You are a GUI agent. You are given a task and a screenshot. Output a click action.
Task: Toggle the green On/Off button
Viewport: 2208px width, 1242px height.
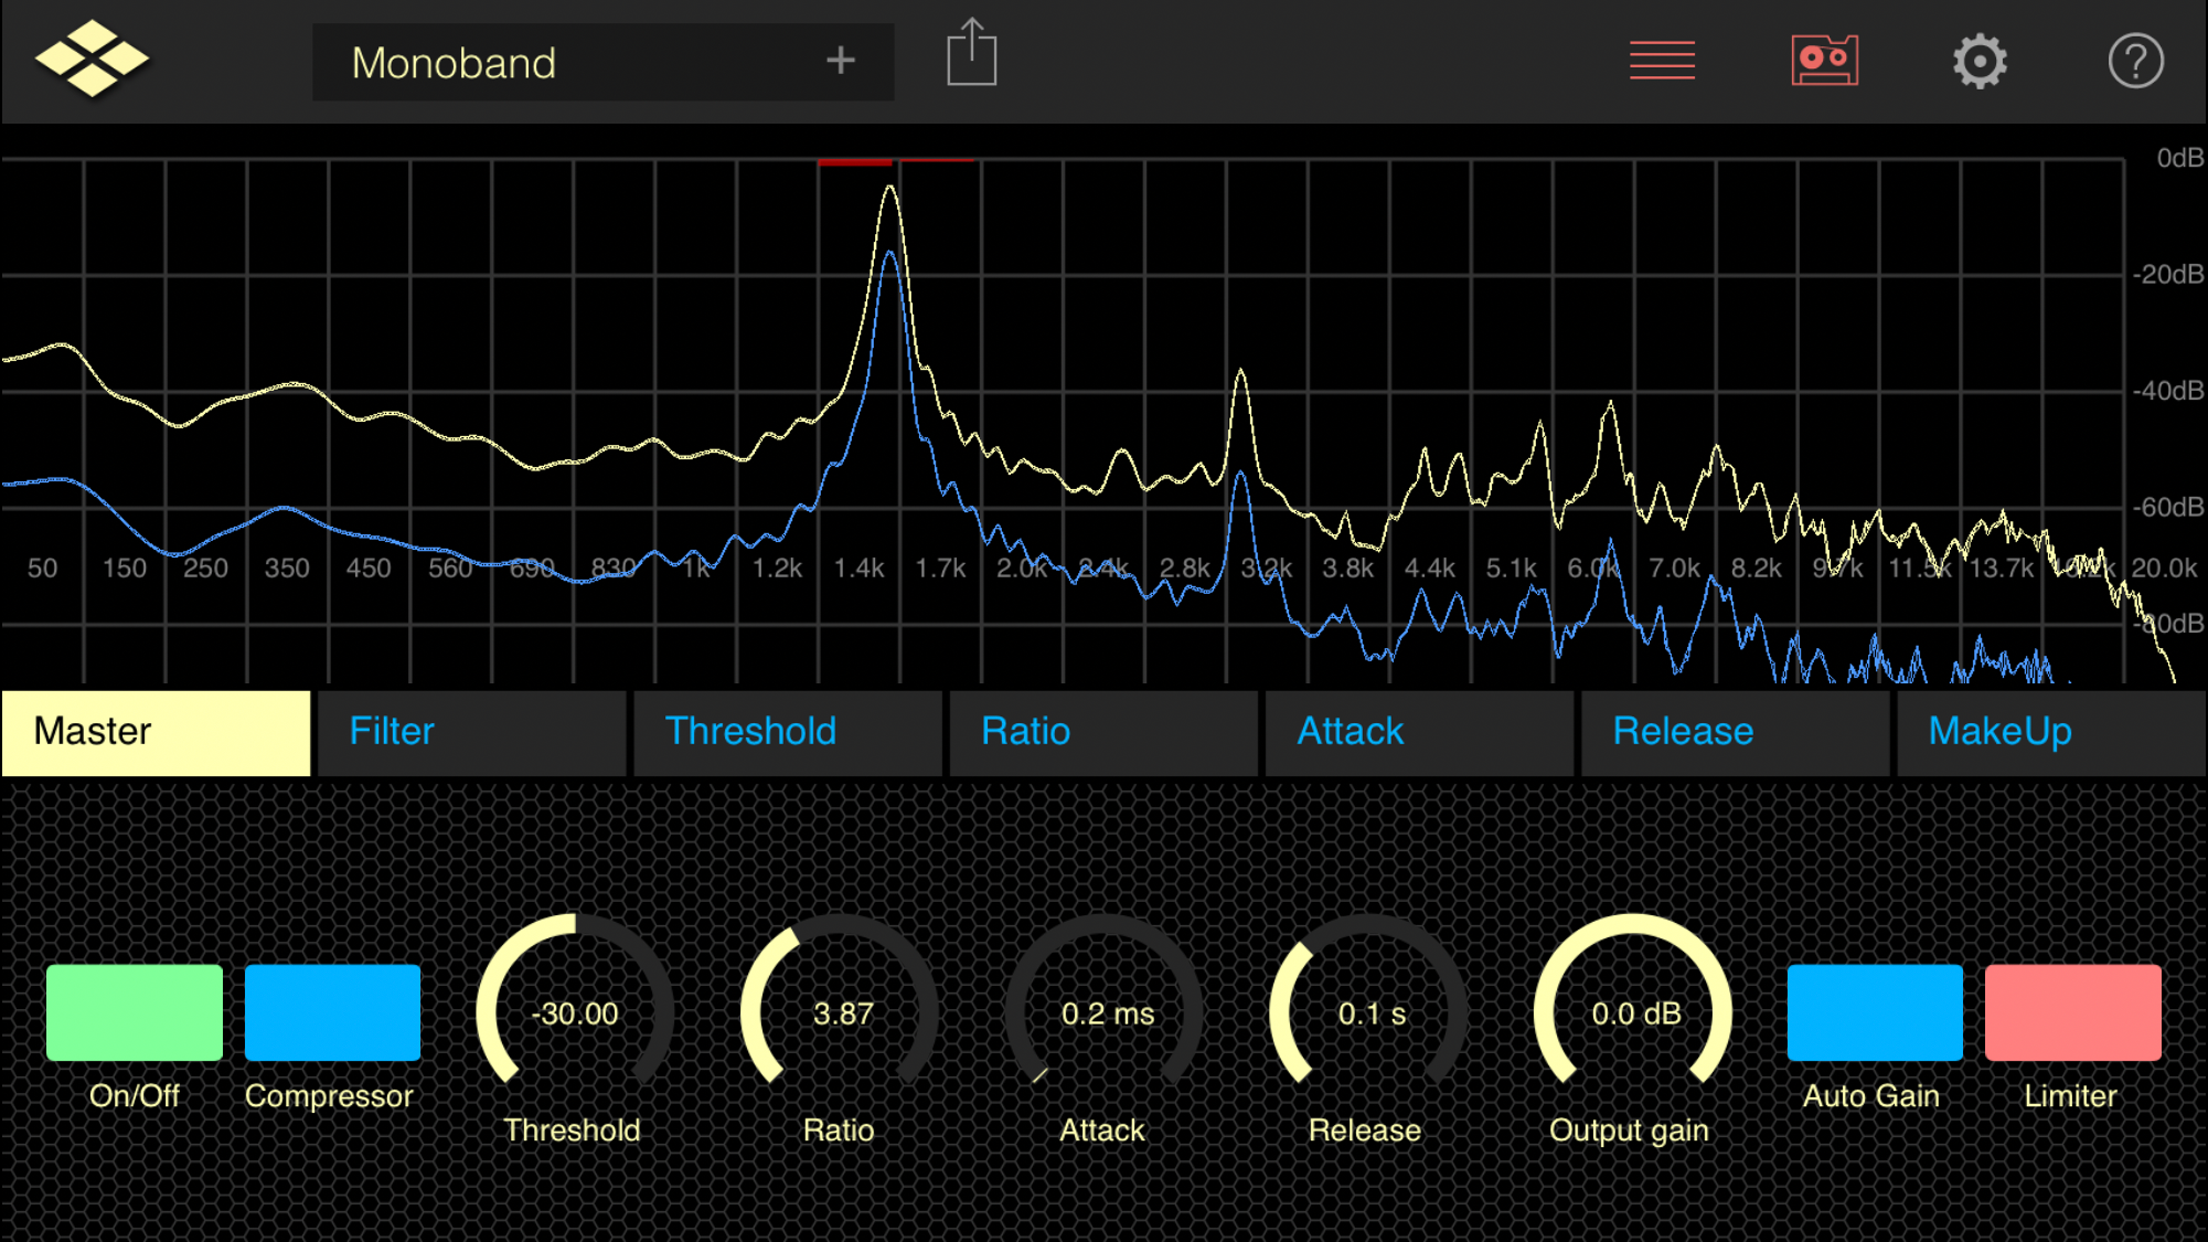tap(134, 1012)
